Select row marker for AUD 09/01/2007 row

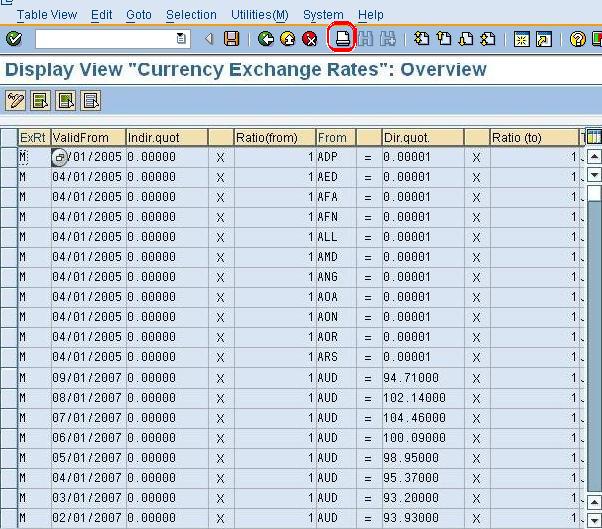click(x=9, y=378)
